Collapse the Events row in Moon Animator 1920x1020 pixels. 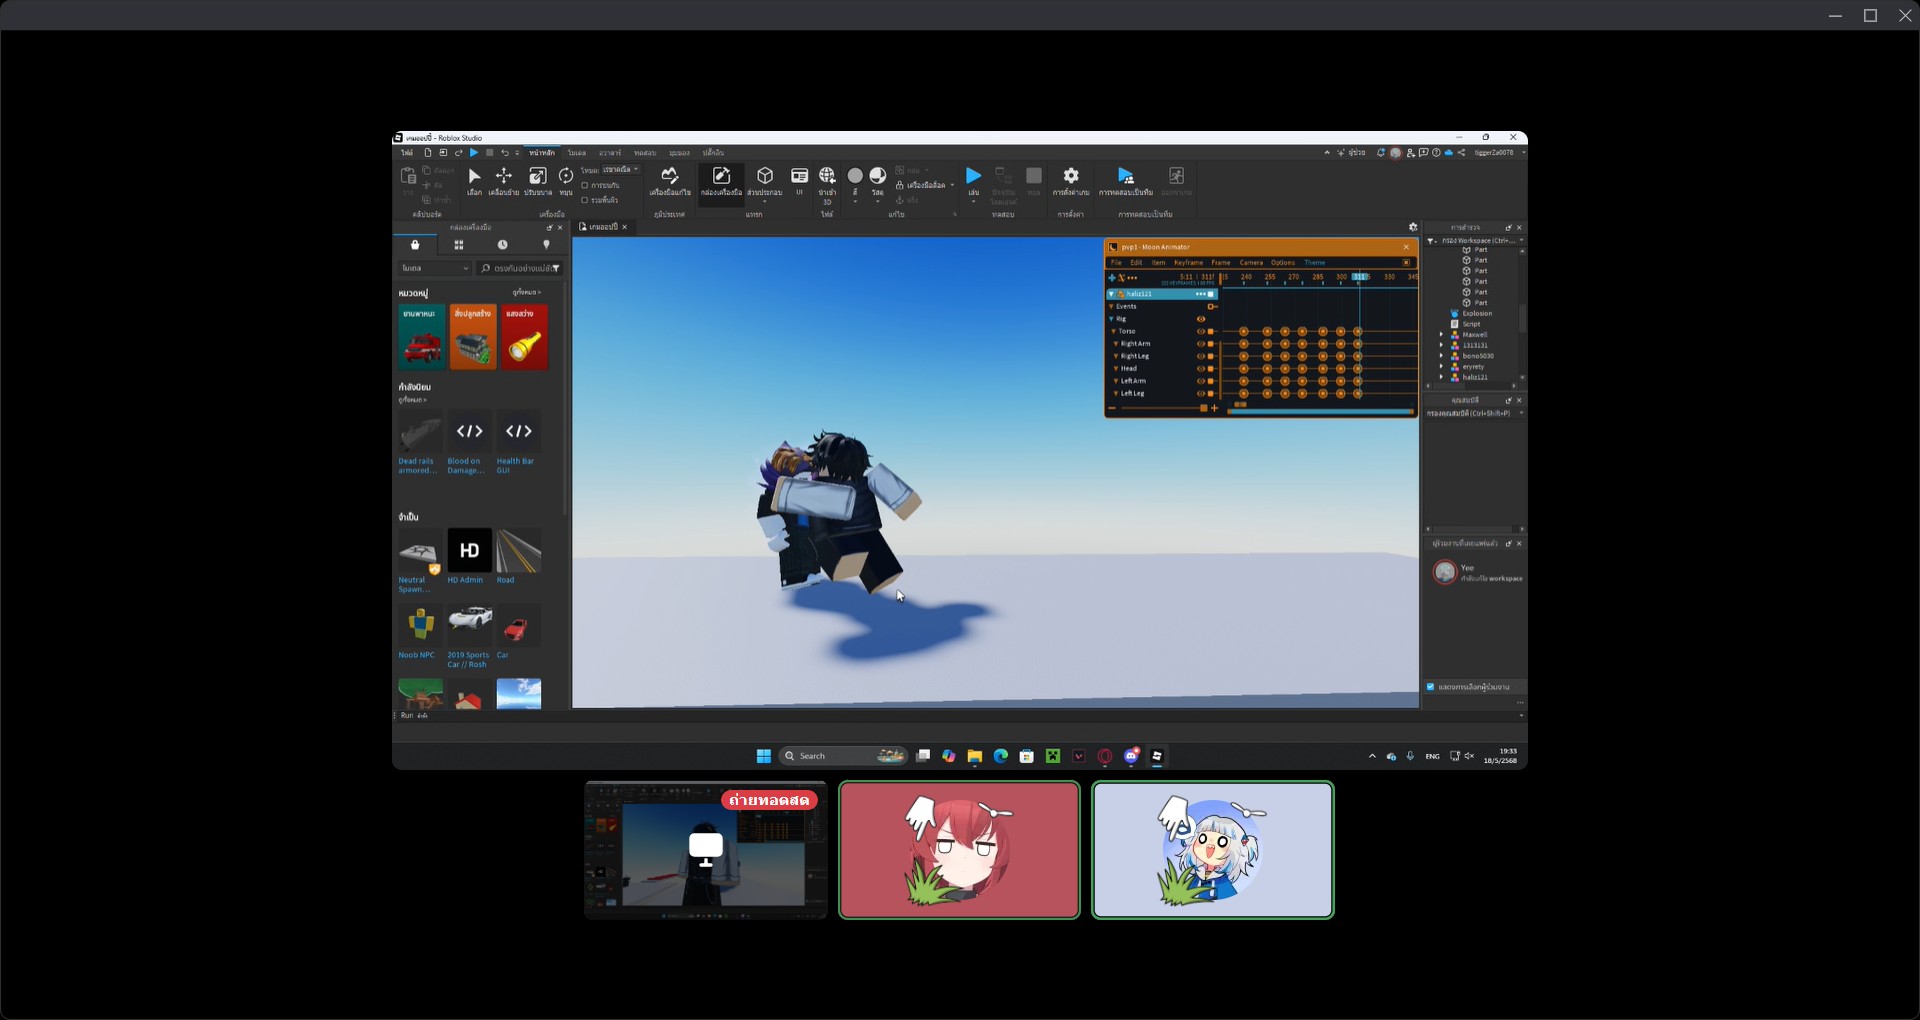(x=1111, y=307)
